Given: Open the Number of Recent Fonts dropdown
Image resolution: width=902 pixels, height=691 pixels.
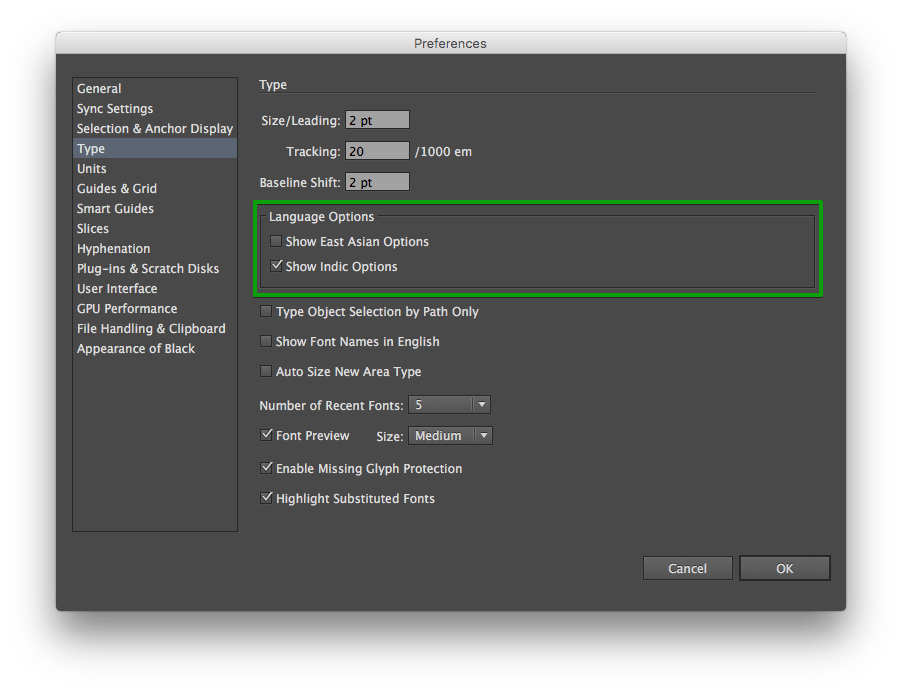Looking at the screenshot, I should pos(449,404).
